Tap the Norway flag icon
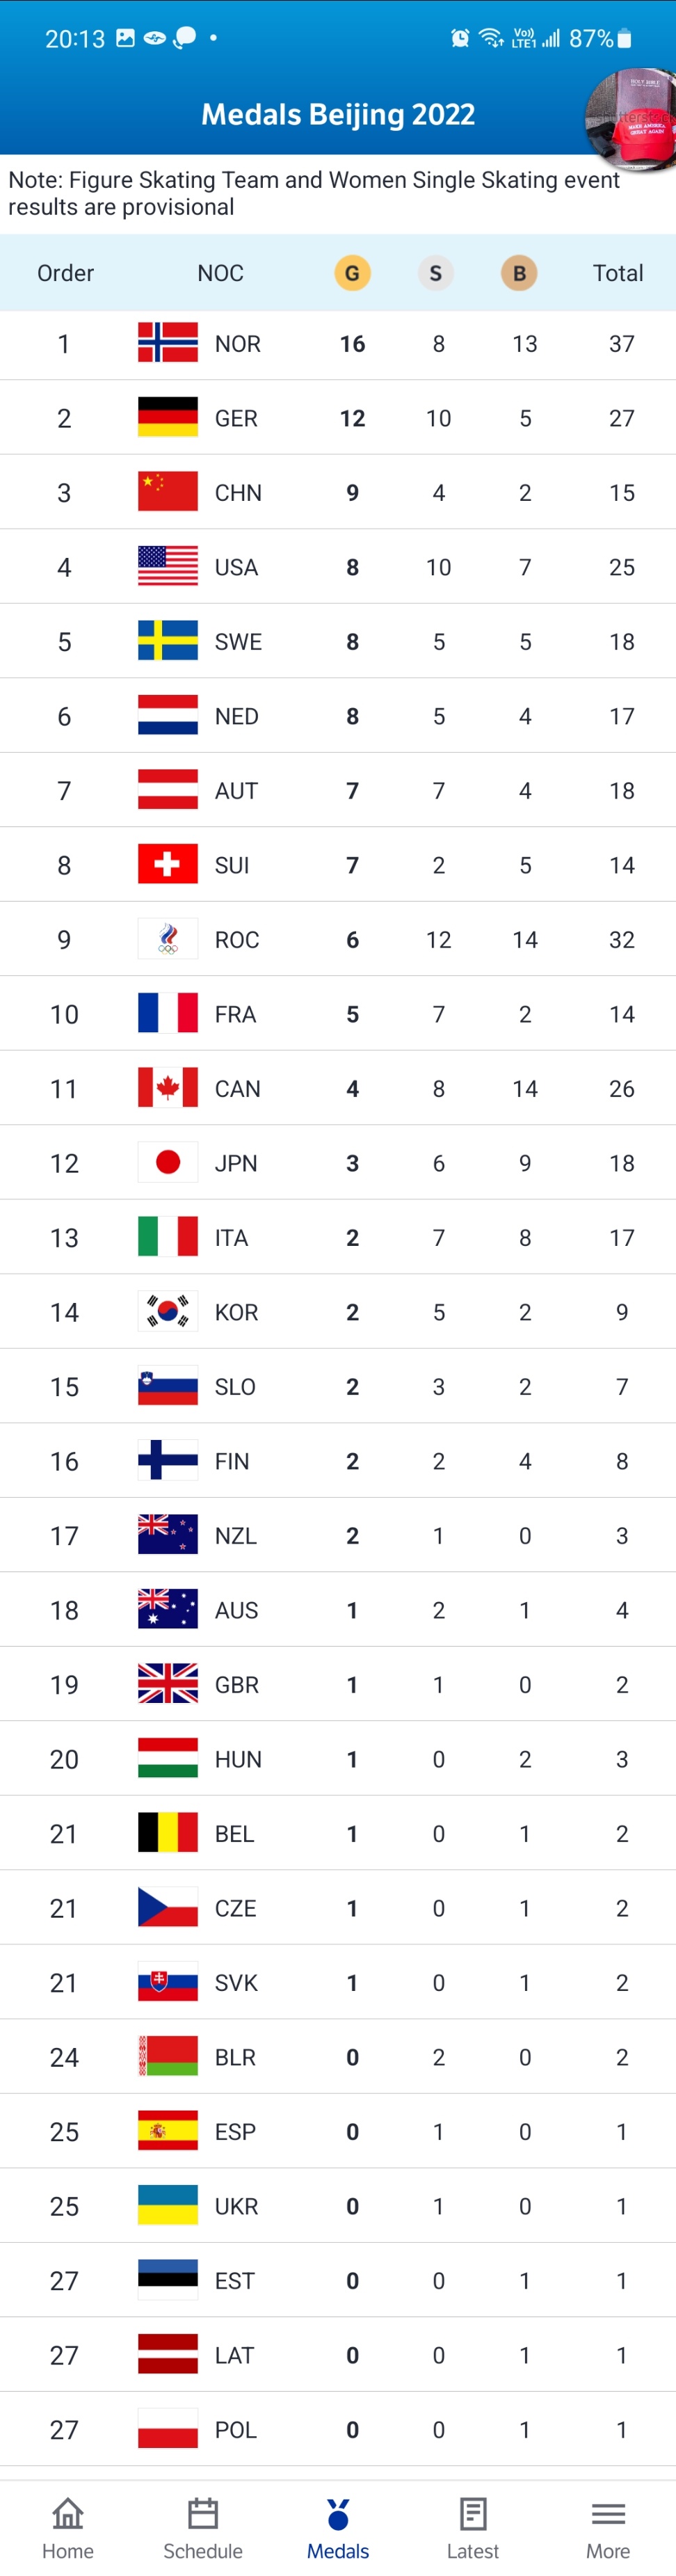Image resolution: width=676 pixels, height=2576 pixels. [168, 343]
